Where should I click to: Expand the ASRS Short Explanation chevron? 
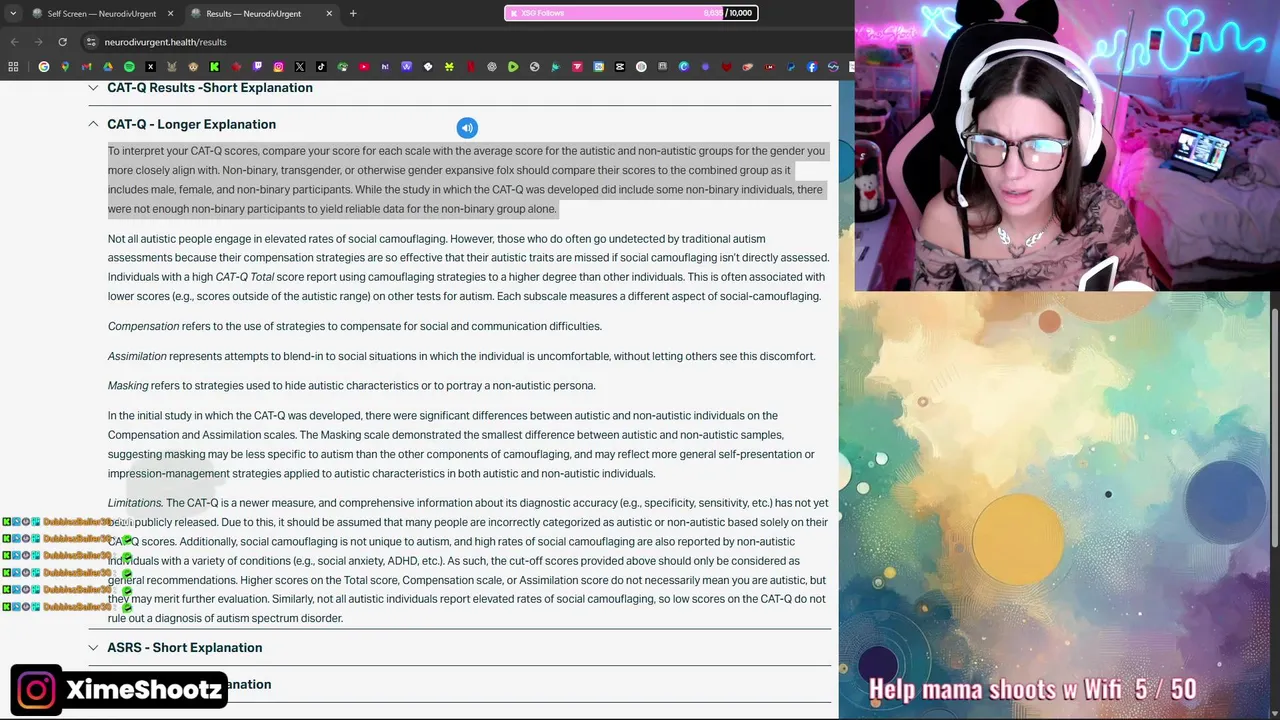tap(93, 648)
